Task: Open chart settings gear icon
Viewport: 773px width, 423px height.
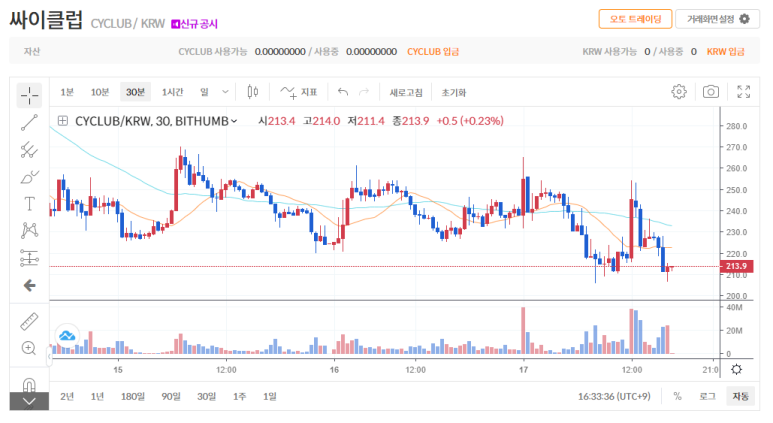Action: (679, 92)
